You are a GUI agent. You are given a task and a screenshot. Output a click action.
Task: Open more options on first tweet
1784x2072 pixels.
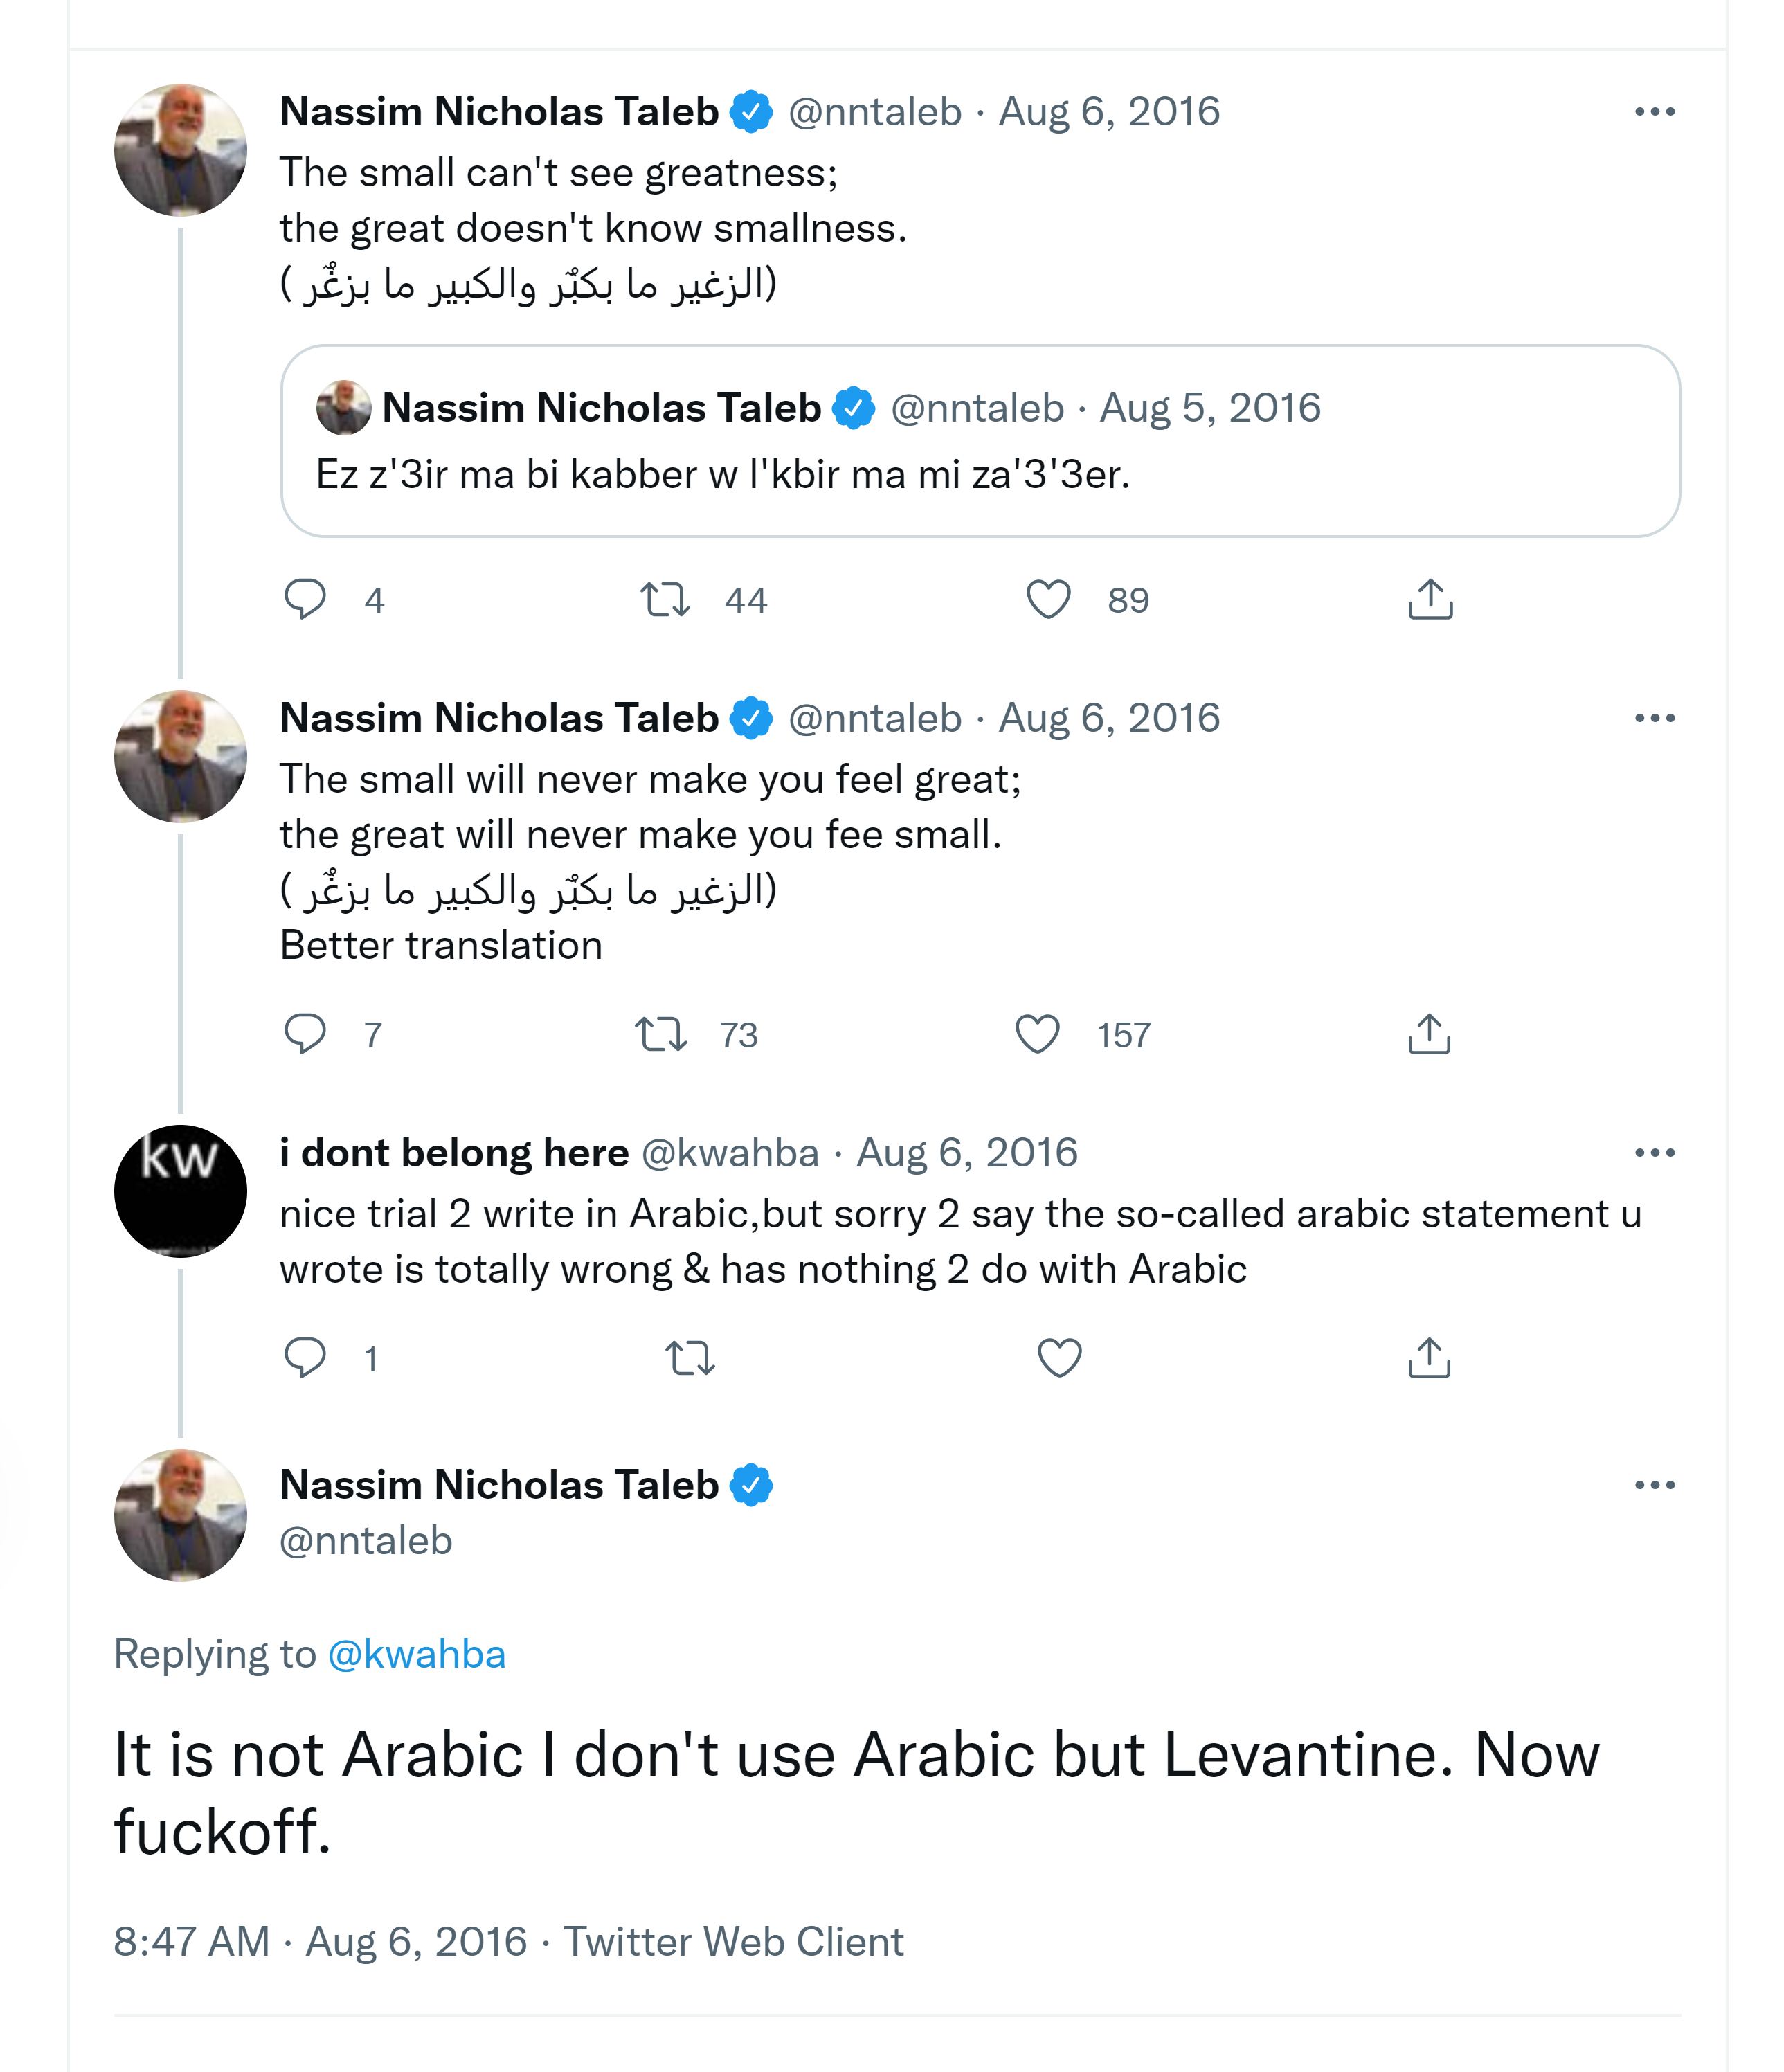click(1654, 112)
